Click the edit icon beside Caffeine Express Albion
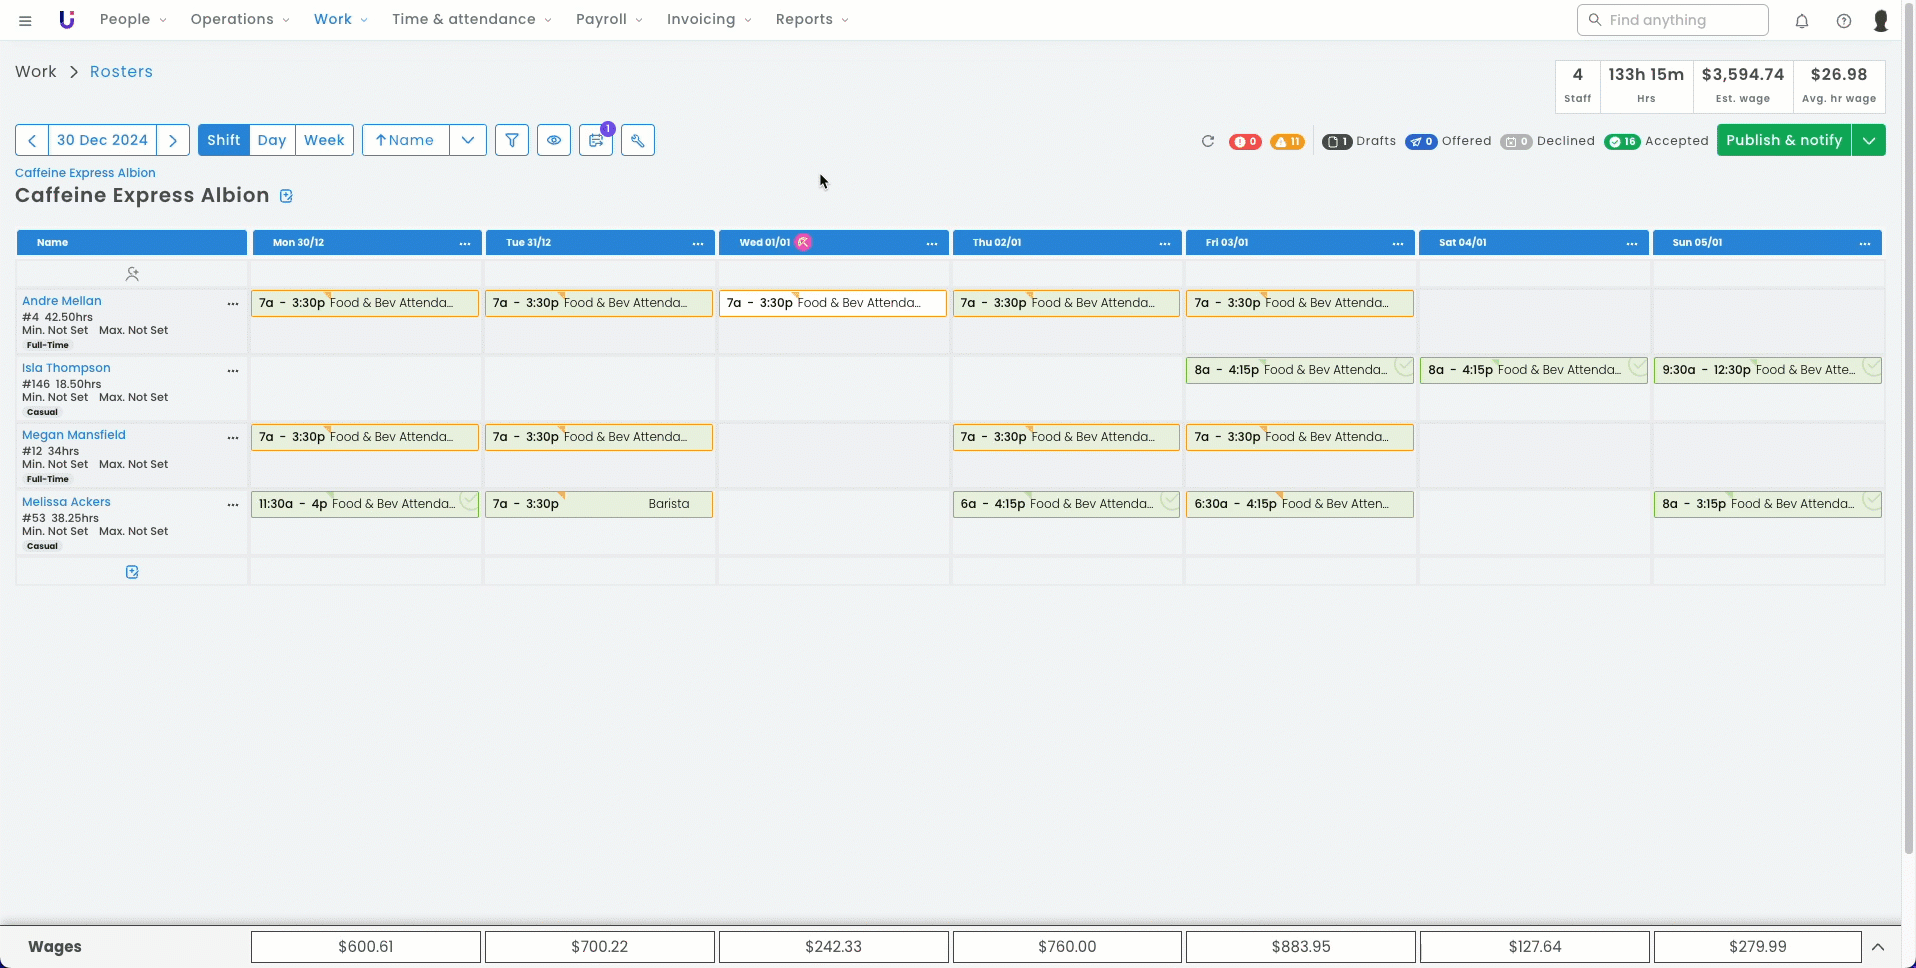Image resolution: width=1916 pixels, height=968 pixels. (286, 196)
